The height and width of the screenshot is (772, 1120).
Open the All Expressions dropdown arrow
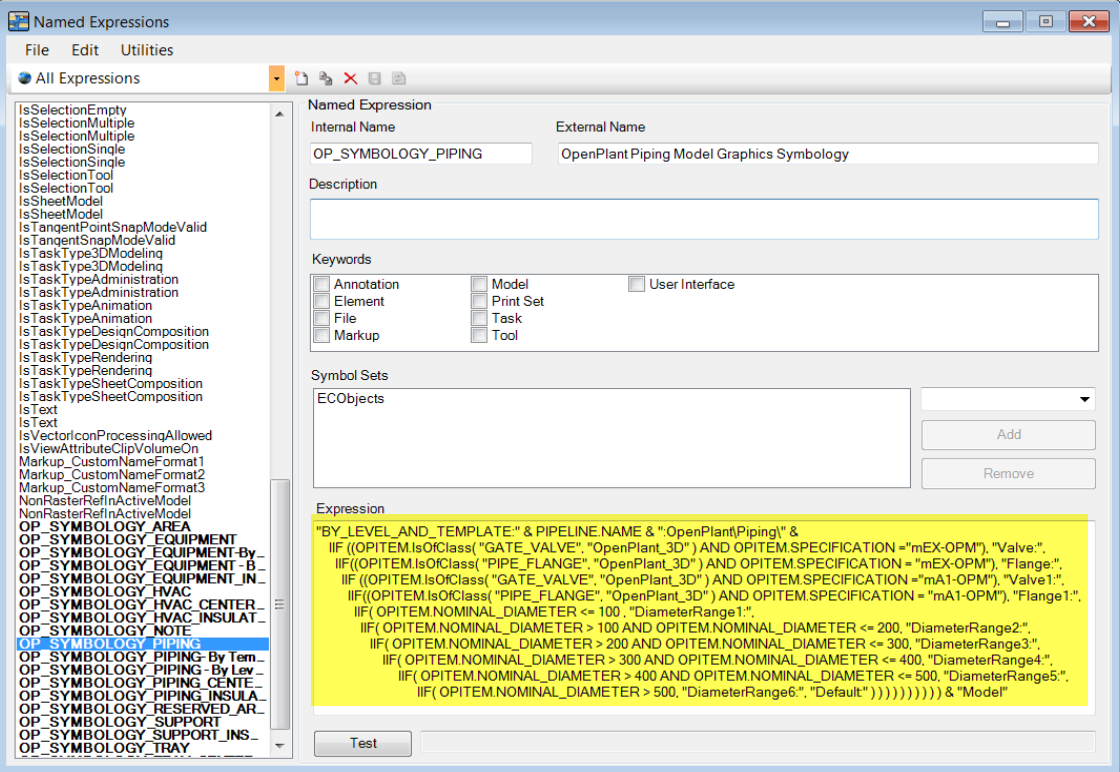276,79
